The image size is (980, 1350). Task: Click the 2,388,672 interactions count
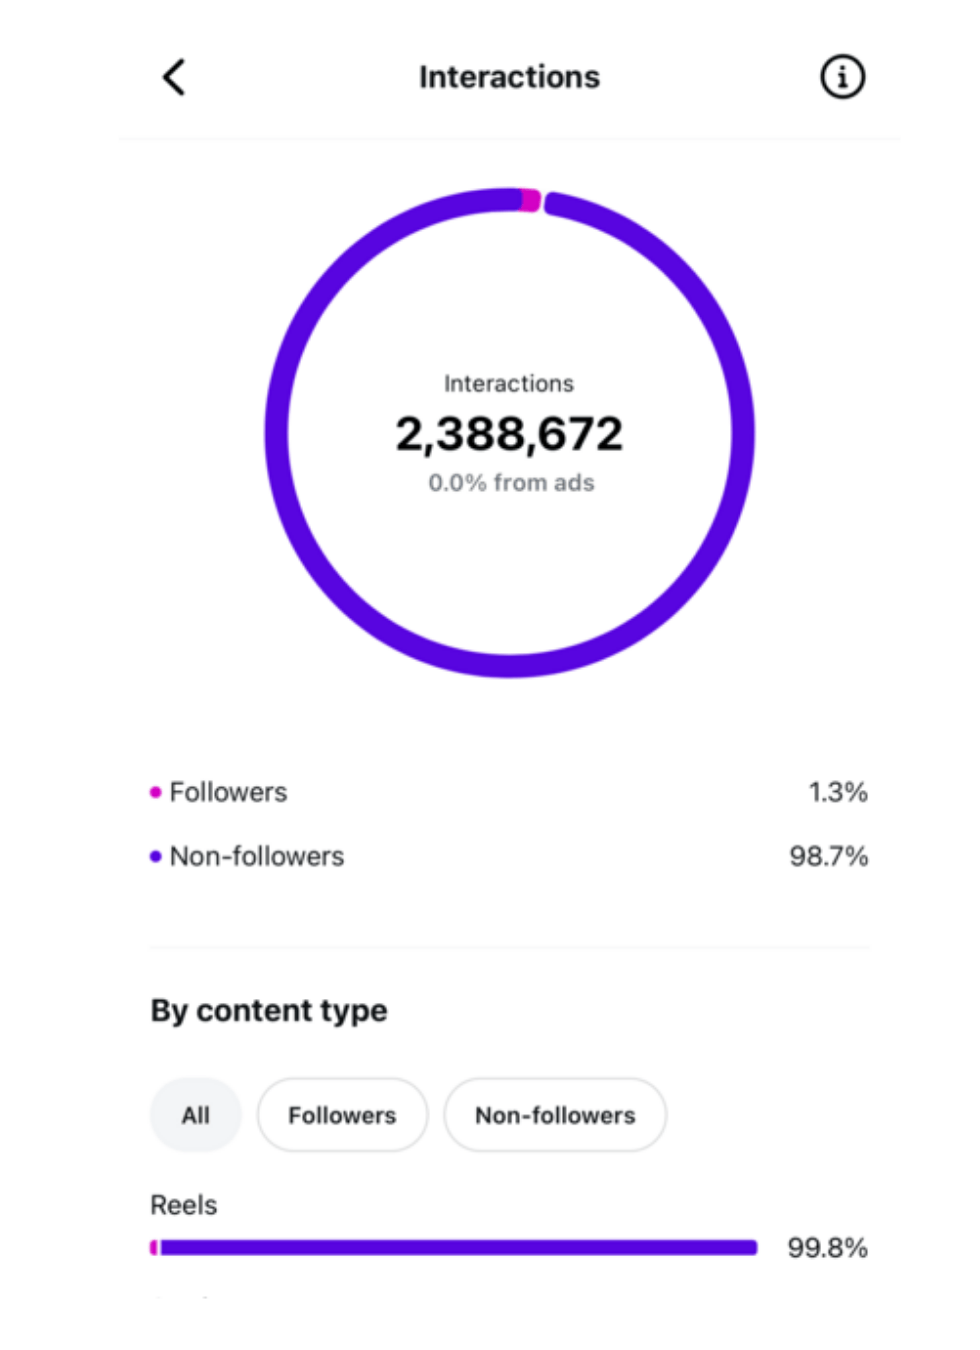[x=509, y=434]
